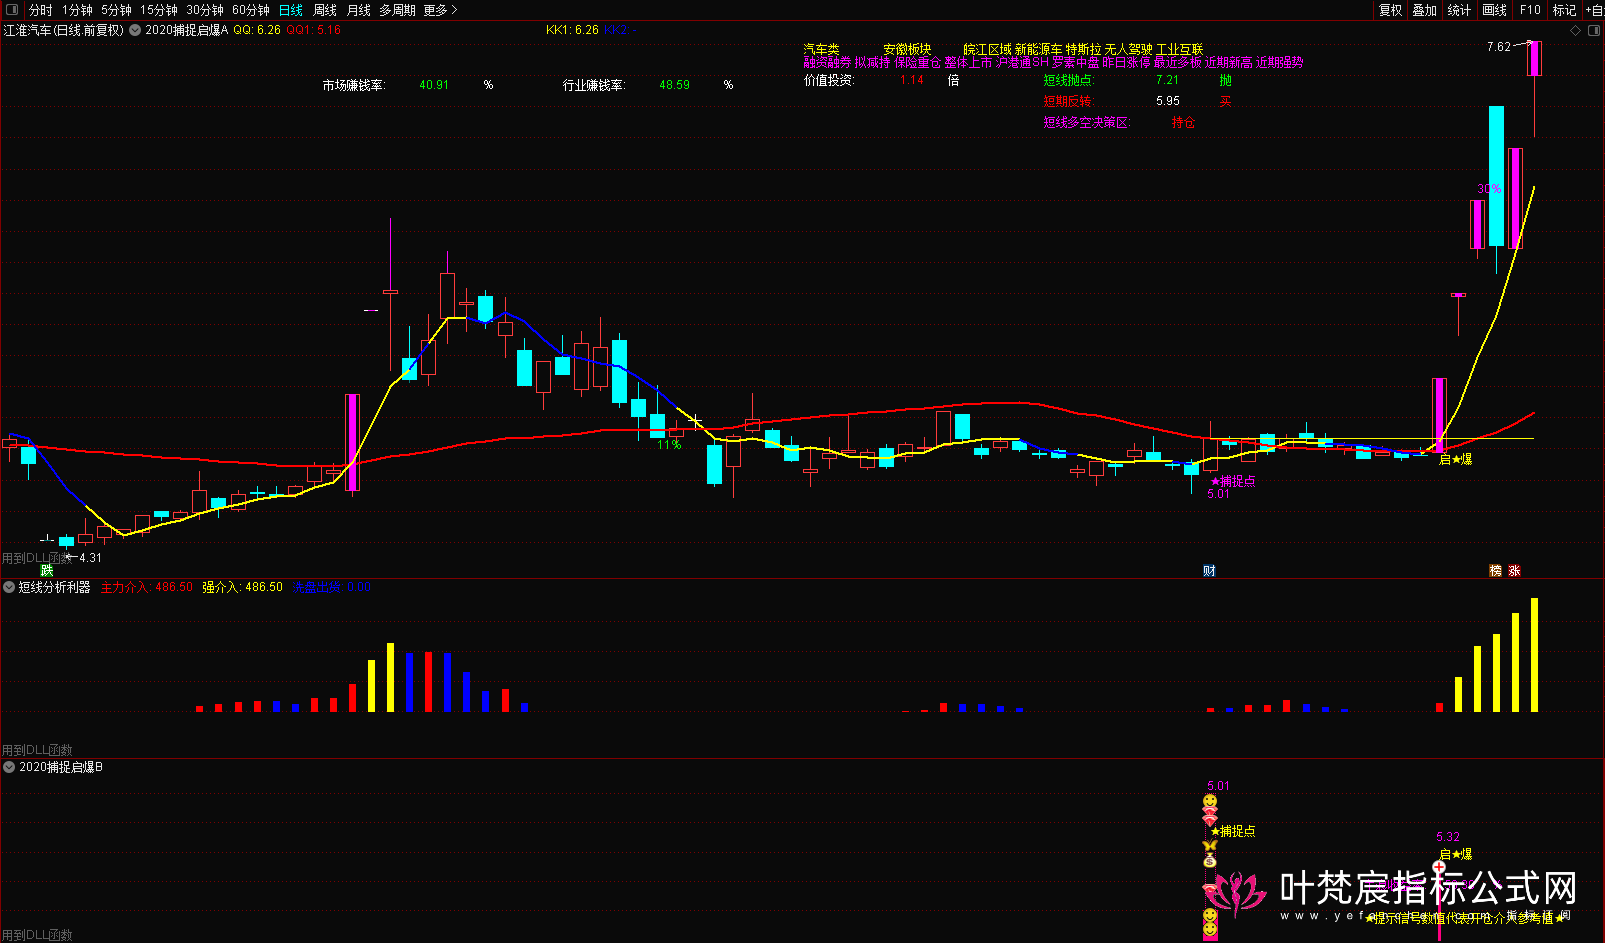This screenshot has width=1605, height=943.
Task: Open the 画线 drawing tools
Action: point(1494,10)
